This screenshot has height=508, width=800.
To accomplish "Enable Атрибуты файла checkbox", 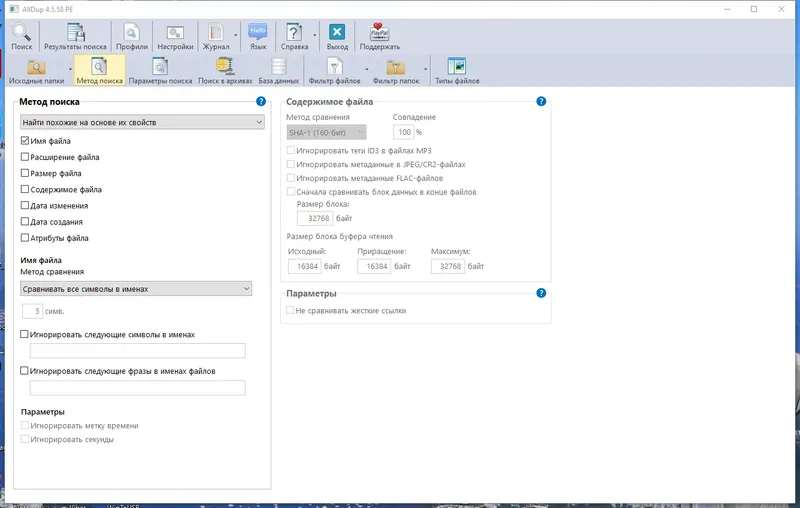I will (24, 238).
